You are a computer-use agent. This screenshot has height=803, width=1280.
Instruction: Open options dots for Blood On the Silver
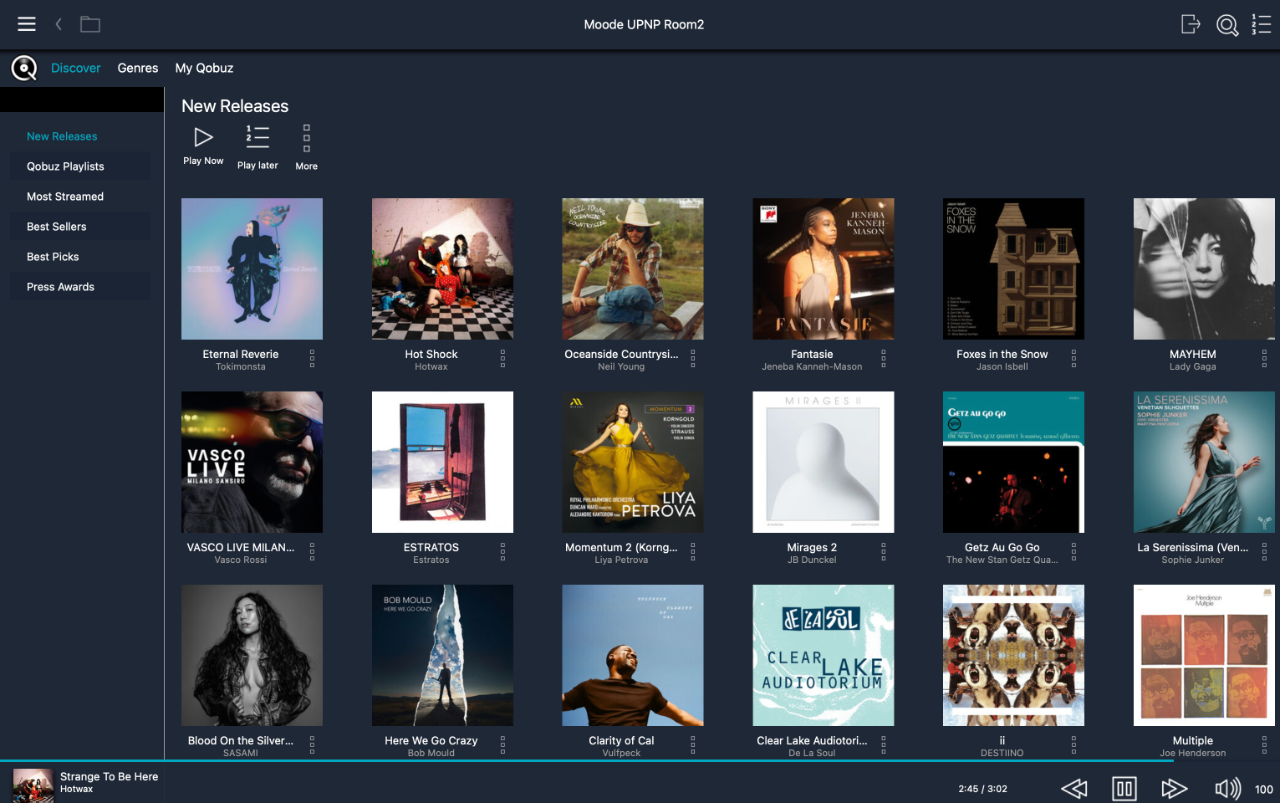point(312,744)
